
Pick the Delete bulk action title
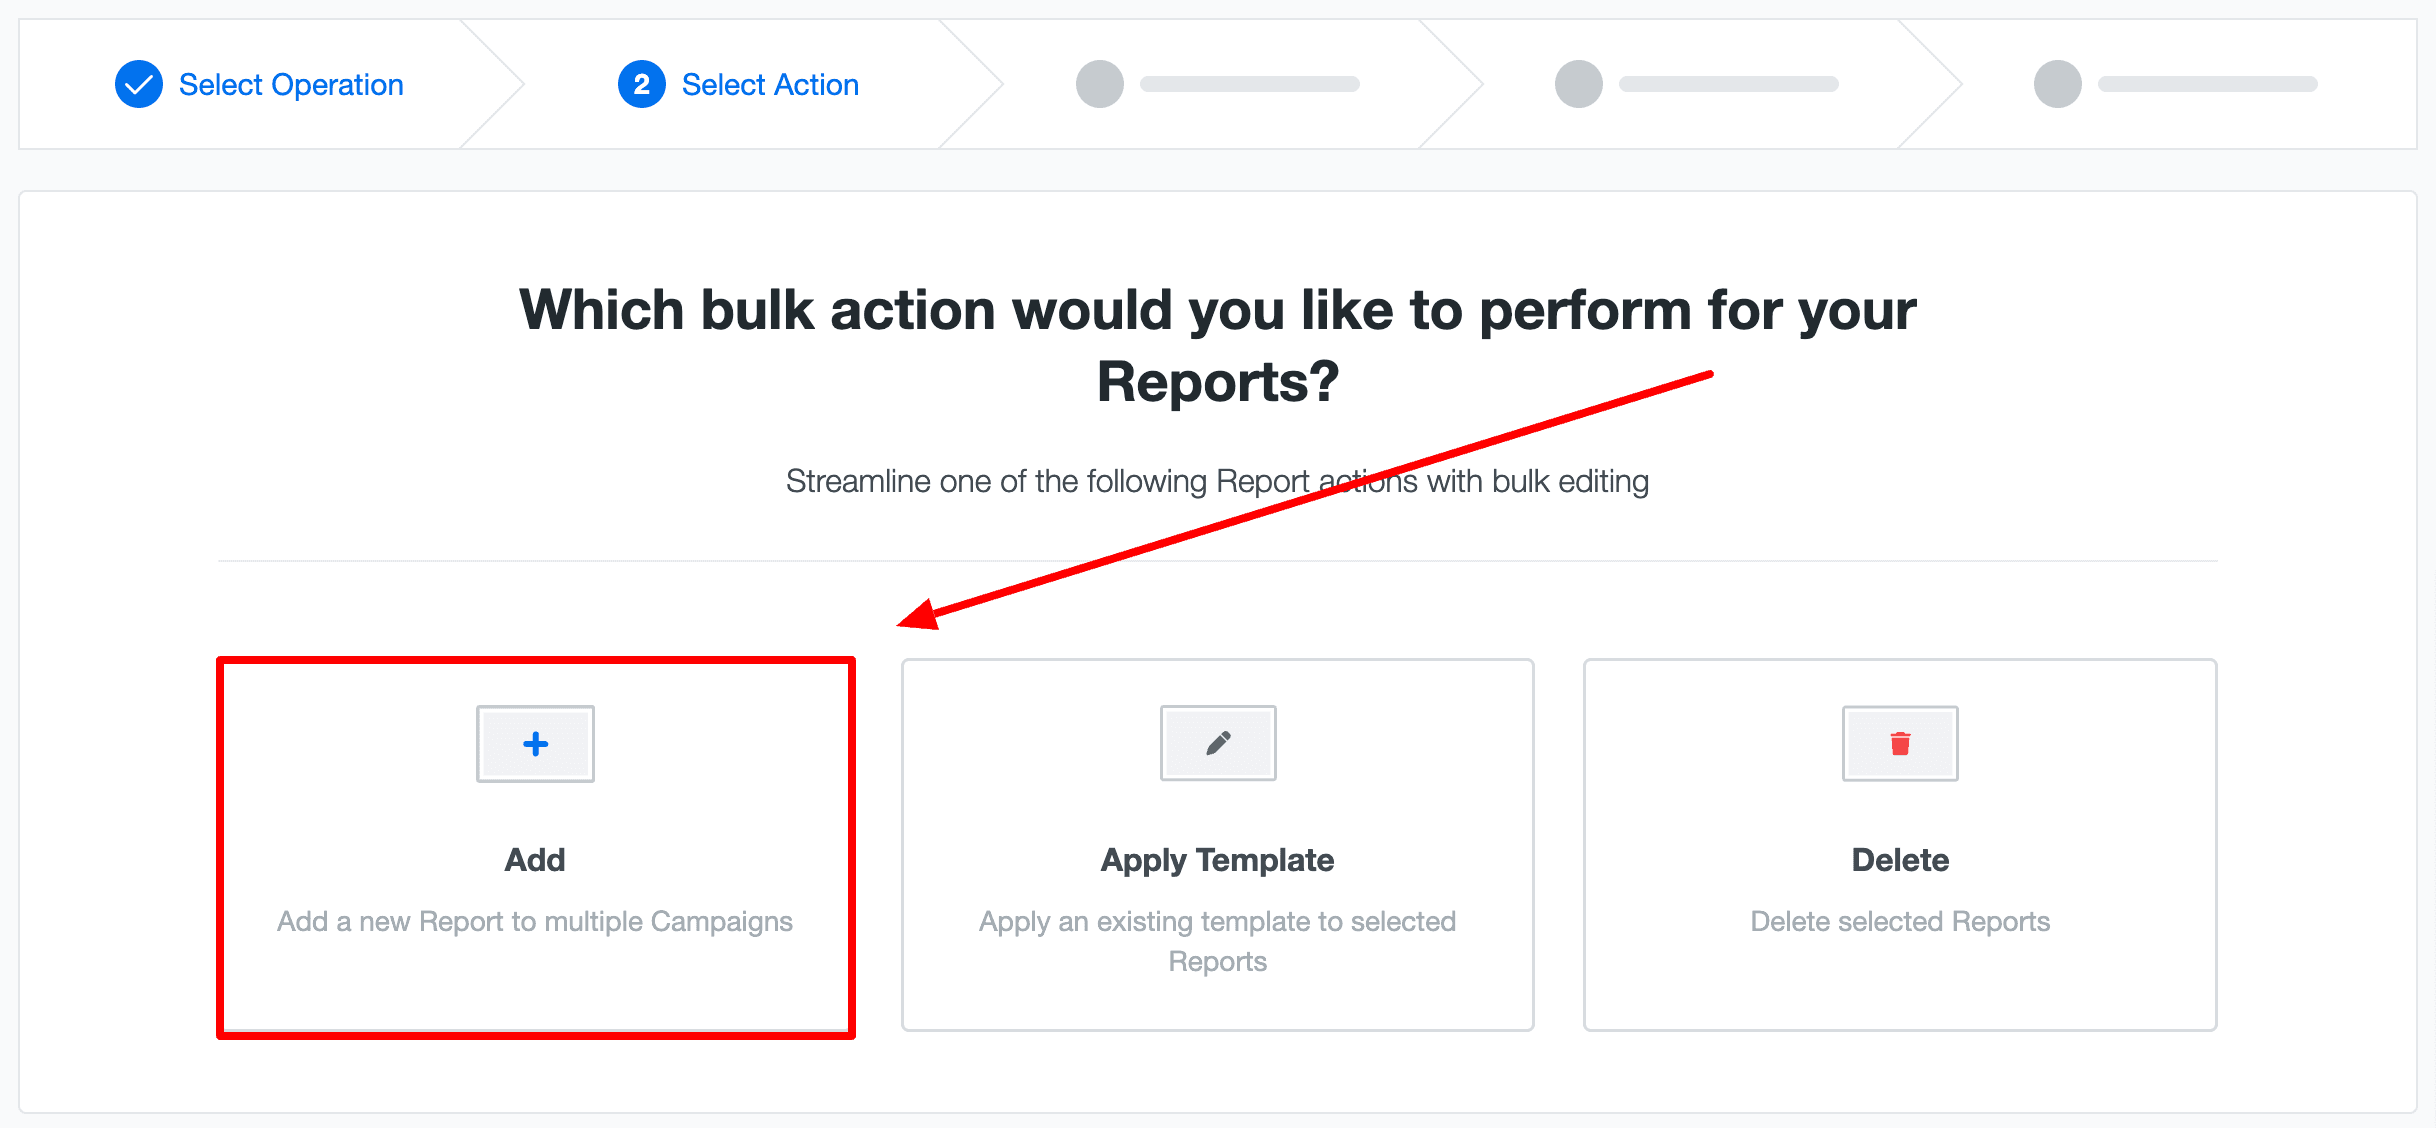point(1900,860)
